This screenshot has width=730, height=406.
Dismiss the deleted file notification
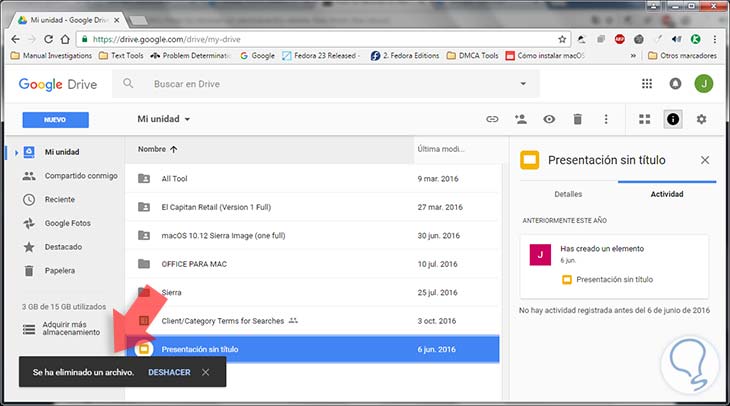[x=205, y=372]
